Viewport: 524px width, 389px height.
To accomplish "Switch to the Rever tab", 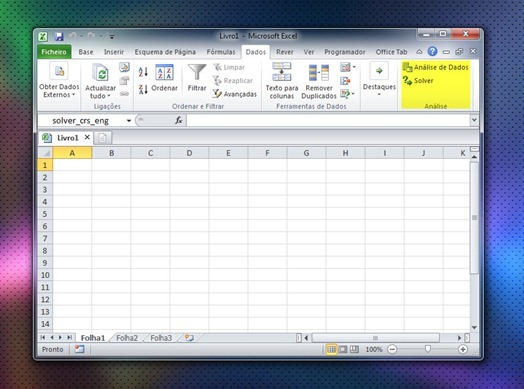I will click(285, 52).
